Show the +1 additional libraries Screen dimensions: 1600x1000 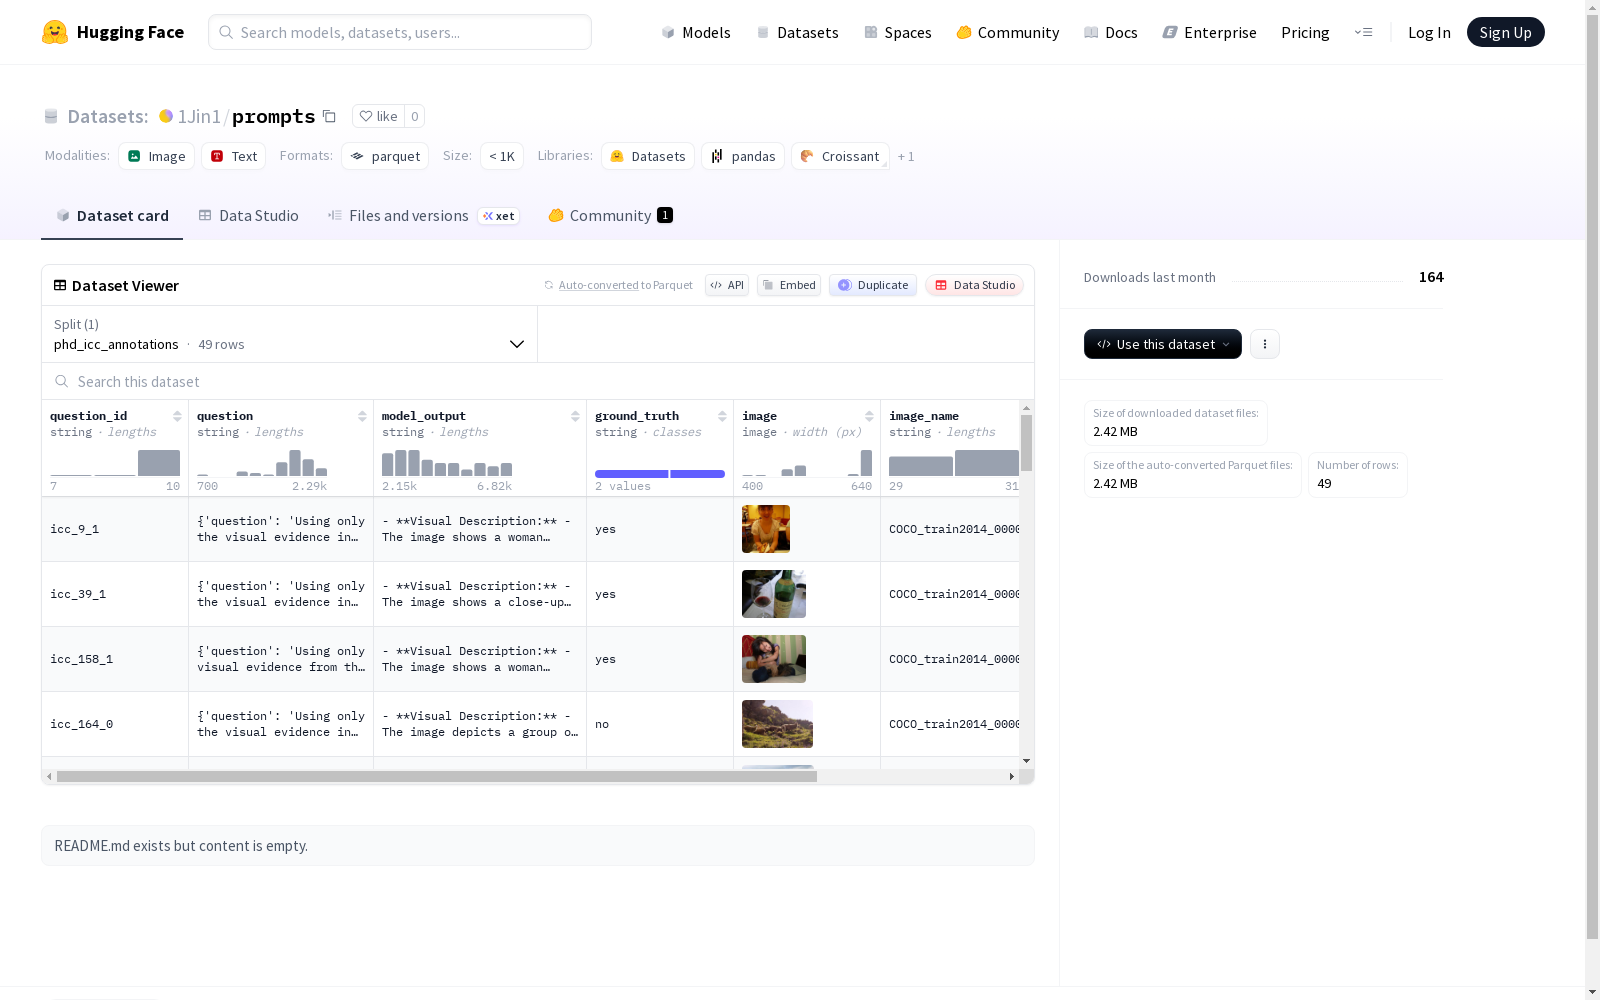pos(906,157)
